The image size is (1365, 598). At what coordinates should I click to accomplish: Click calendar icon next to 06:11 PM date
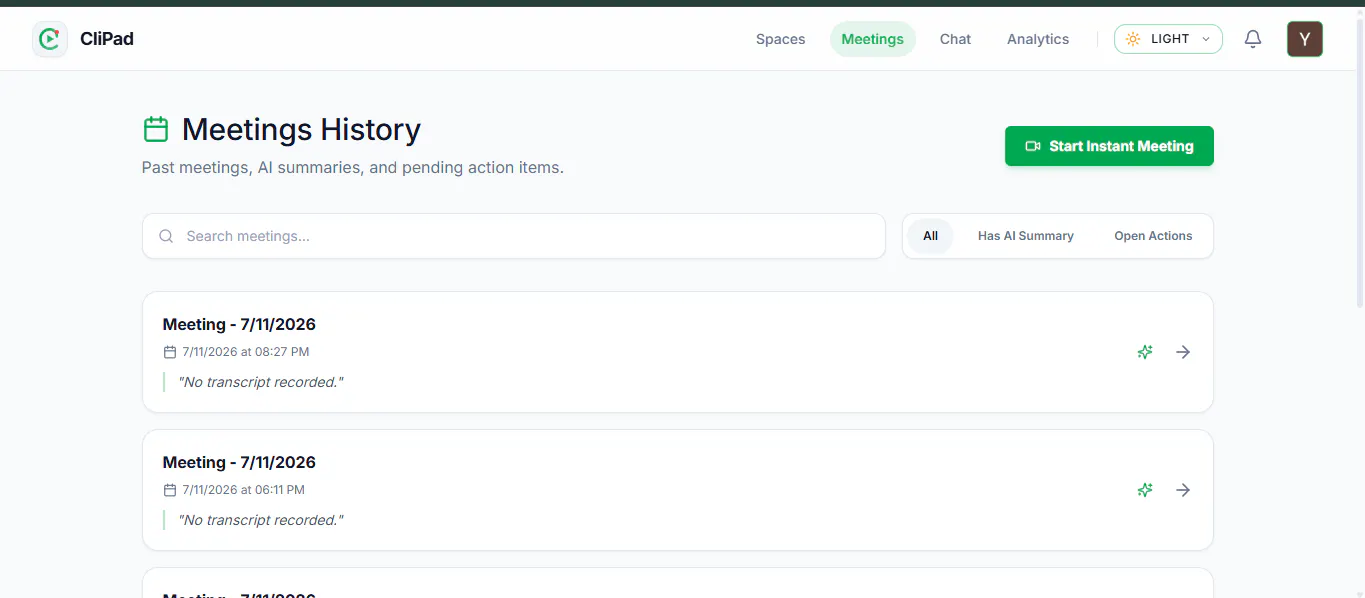click(169, 490)
